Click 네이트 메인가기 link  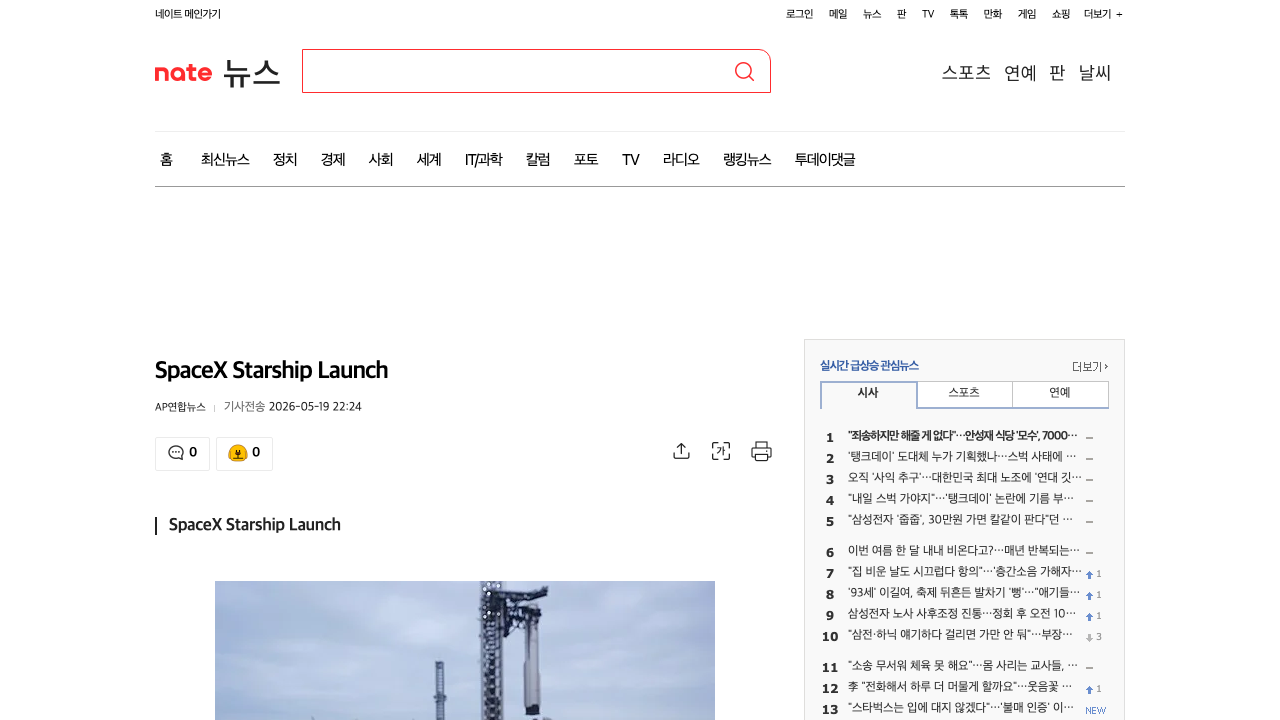[x=188, y=14]
